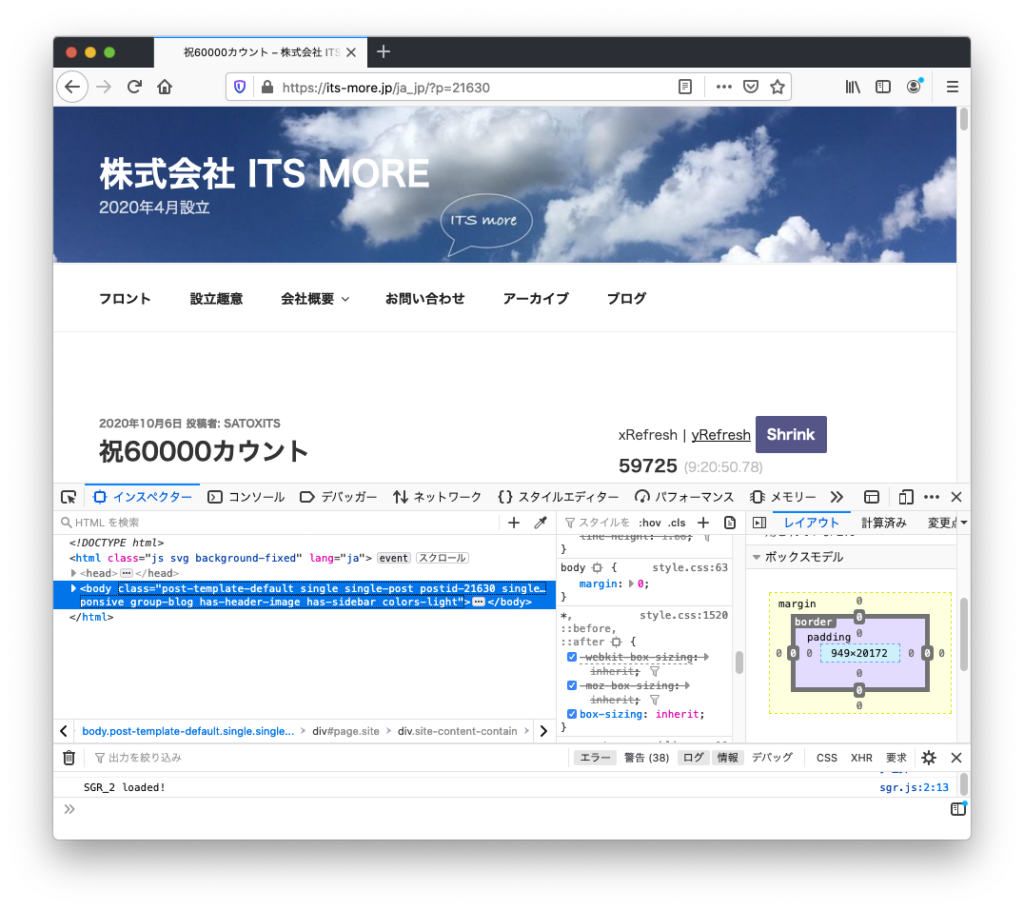The height and width of the screenshot is (910, 1024).
Task: Reload the page with the refresh button
Action: (134, 87)
